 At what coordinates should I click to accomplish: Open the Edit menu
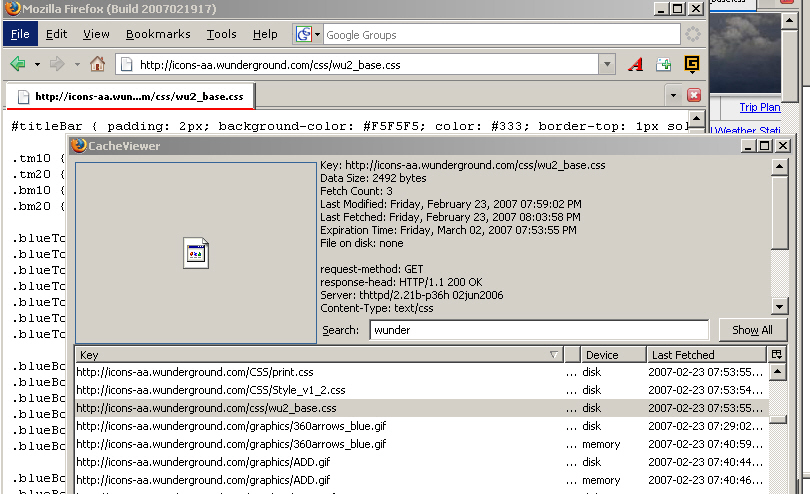[x=56, y=34]
